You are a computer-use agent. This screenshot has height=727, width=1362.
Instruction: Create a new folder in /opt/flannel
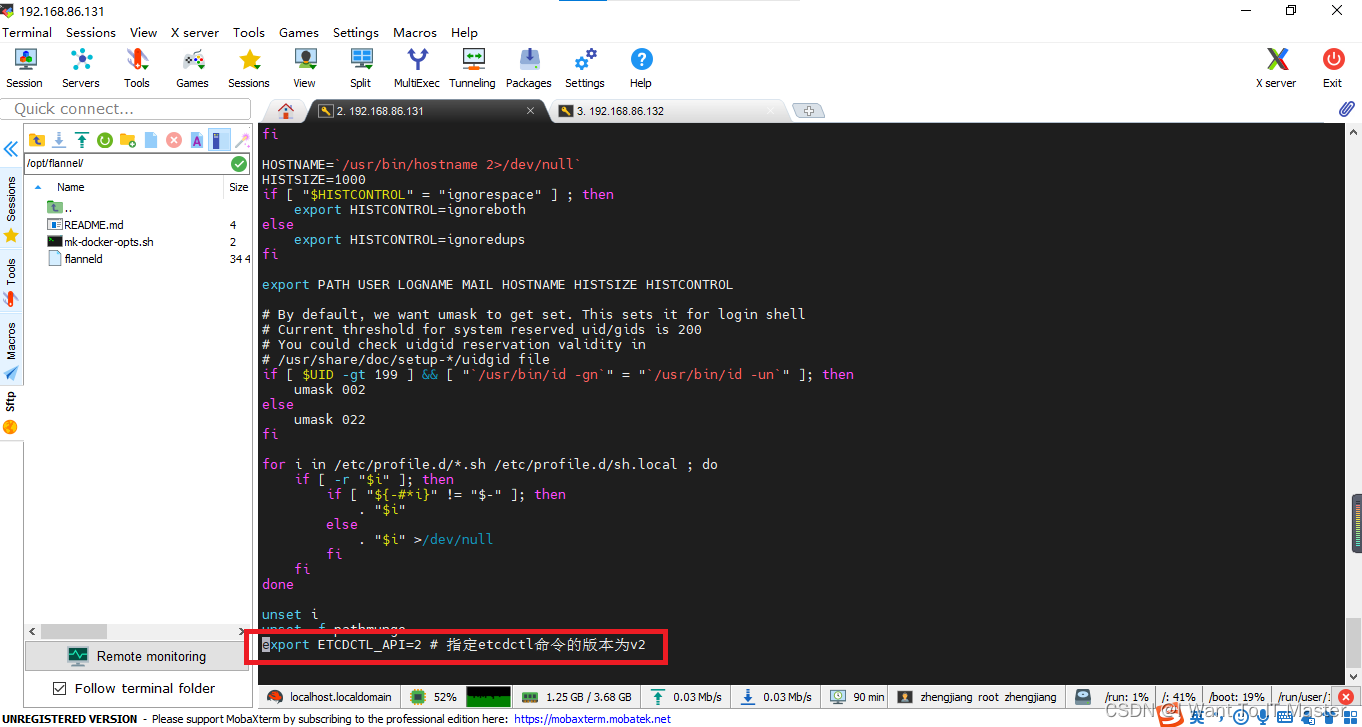coord(127,140)
